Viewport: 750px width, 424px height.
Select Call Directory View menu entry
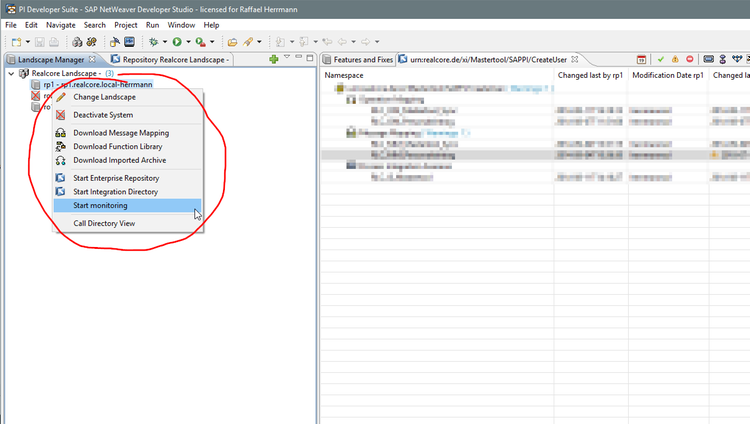tap(128, 223)
